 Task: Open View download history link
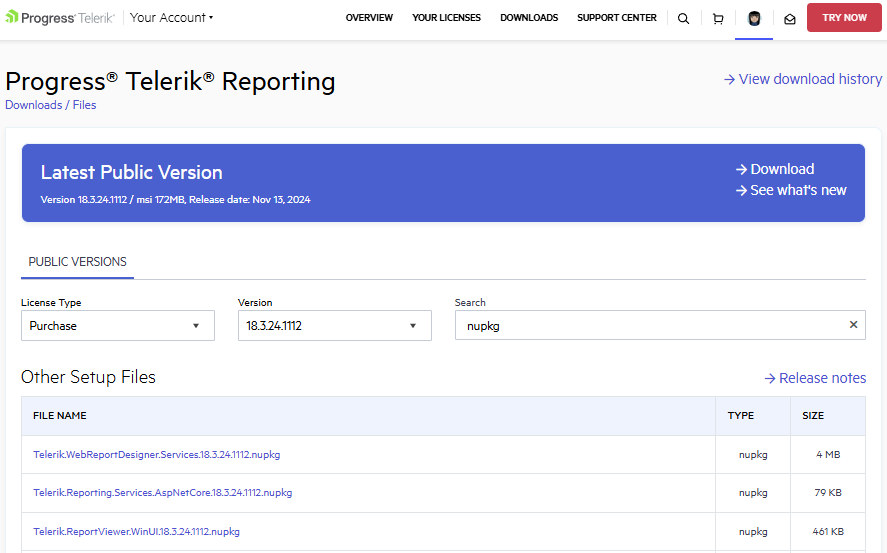803,79
